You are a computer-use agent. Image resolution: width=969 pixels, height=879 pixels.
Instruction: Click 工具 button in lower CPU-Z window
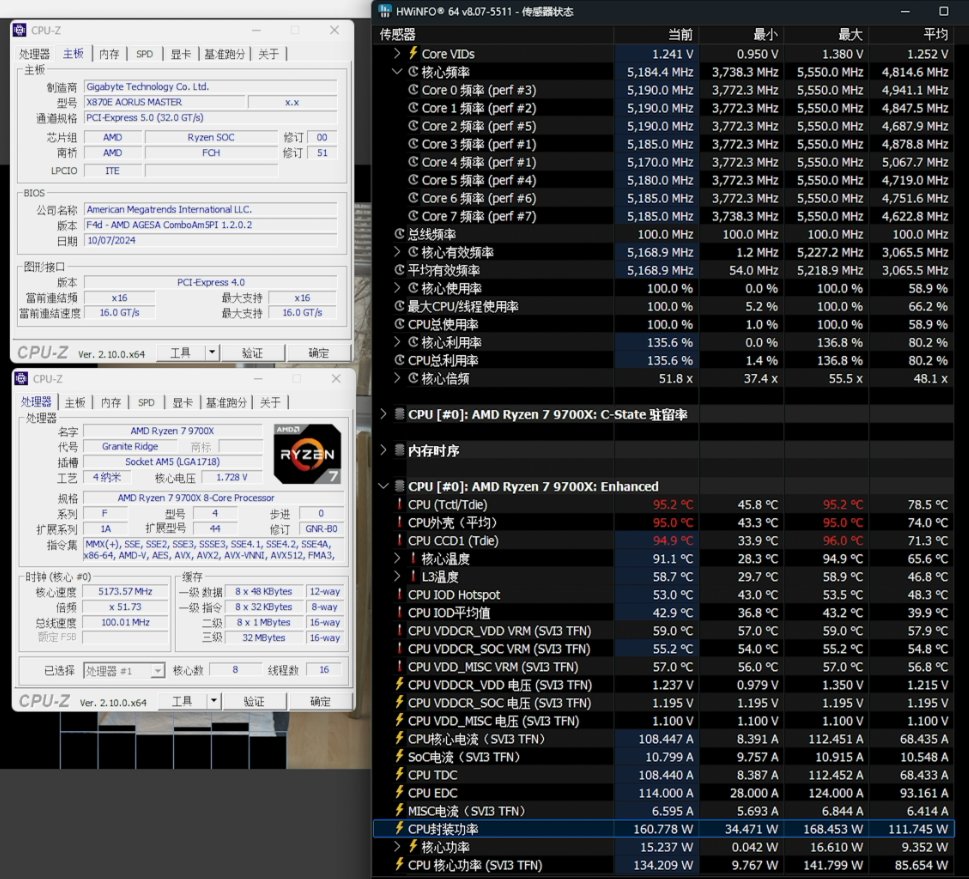click(182, 702)
